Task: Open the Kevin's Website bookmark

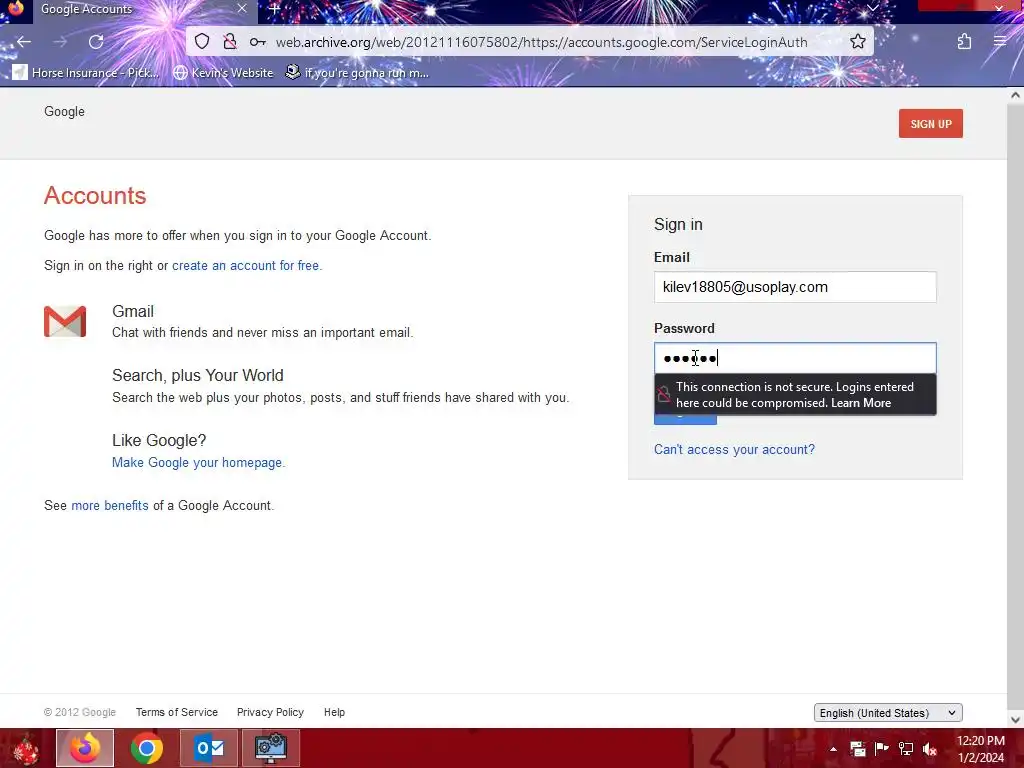Action: pos(224,72)
